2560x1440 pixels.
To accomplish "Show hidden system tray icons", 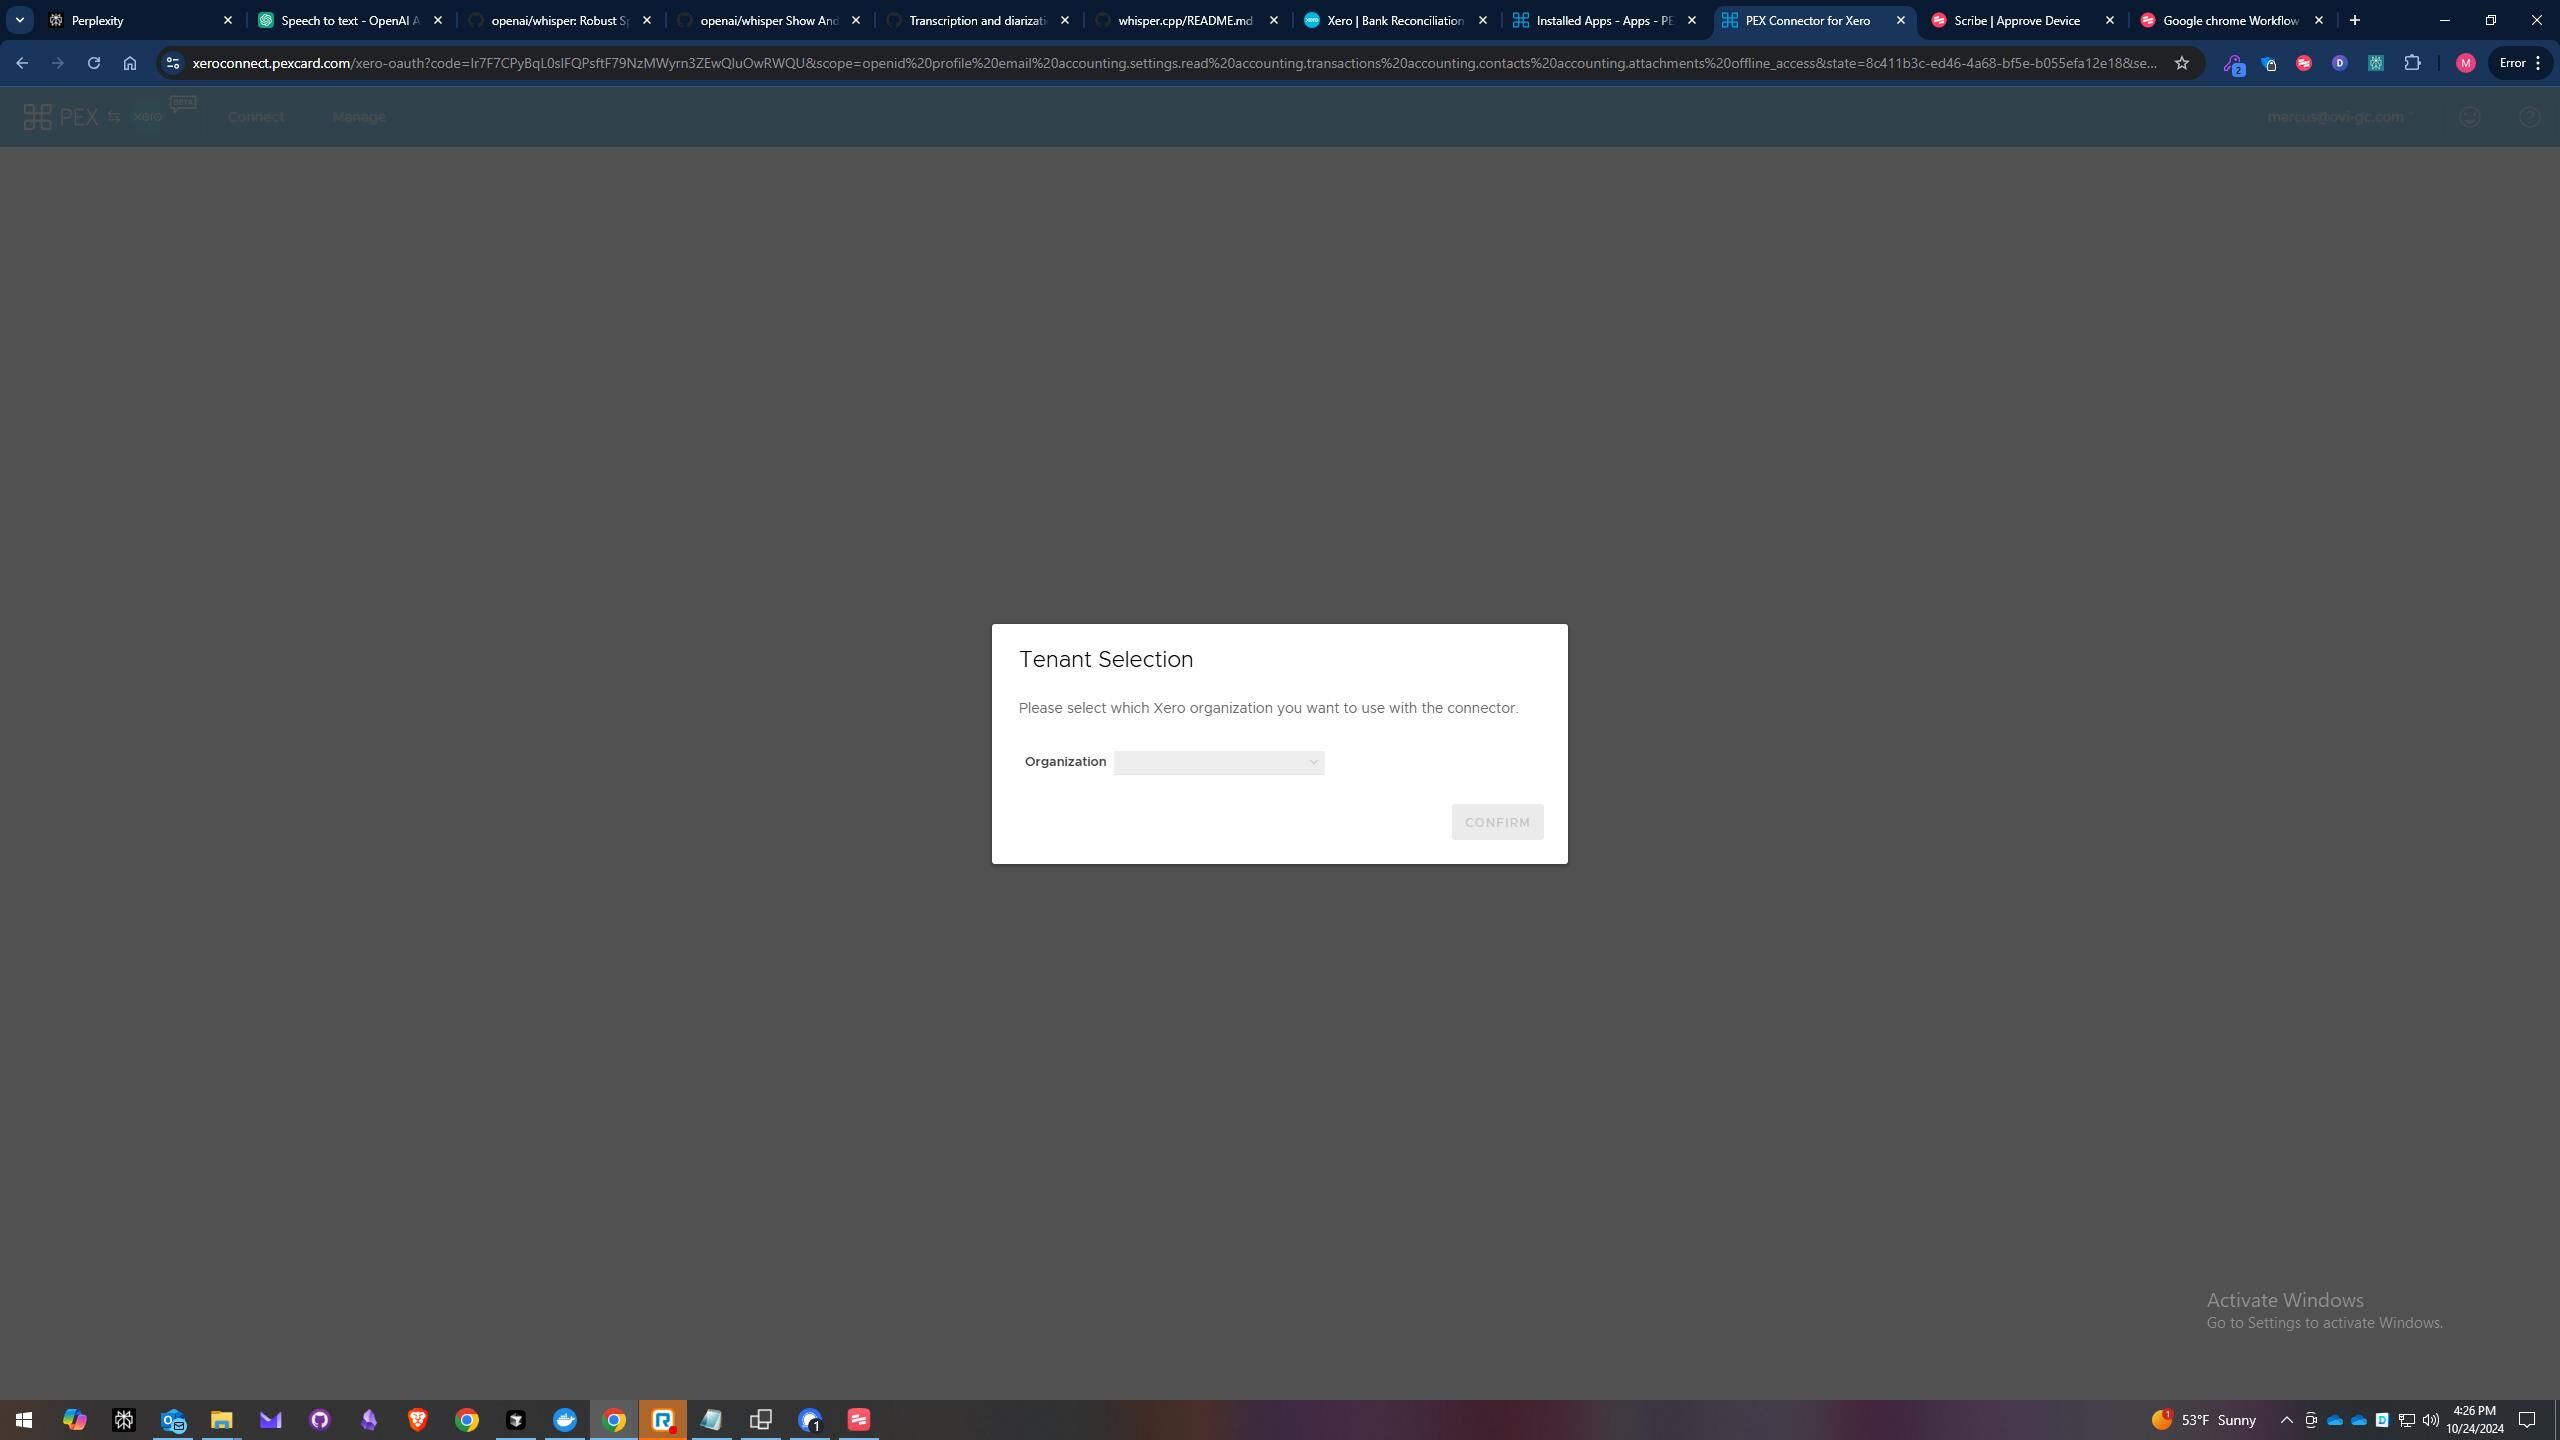I will [x=2286, y=1420].
